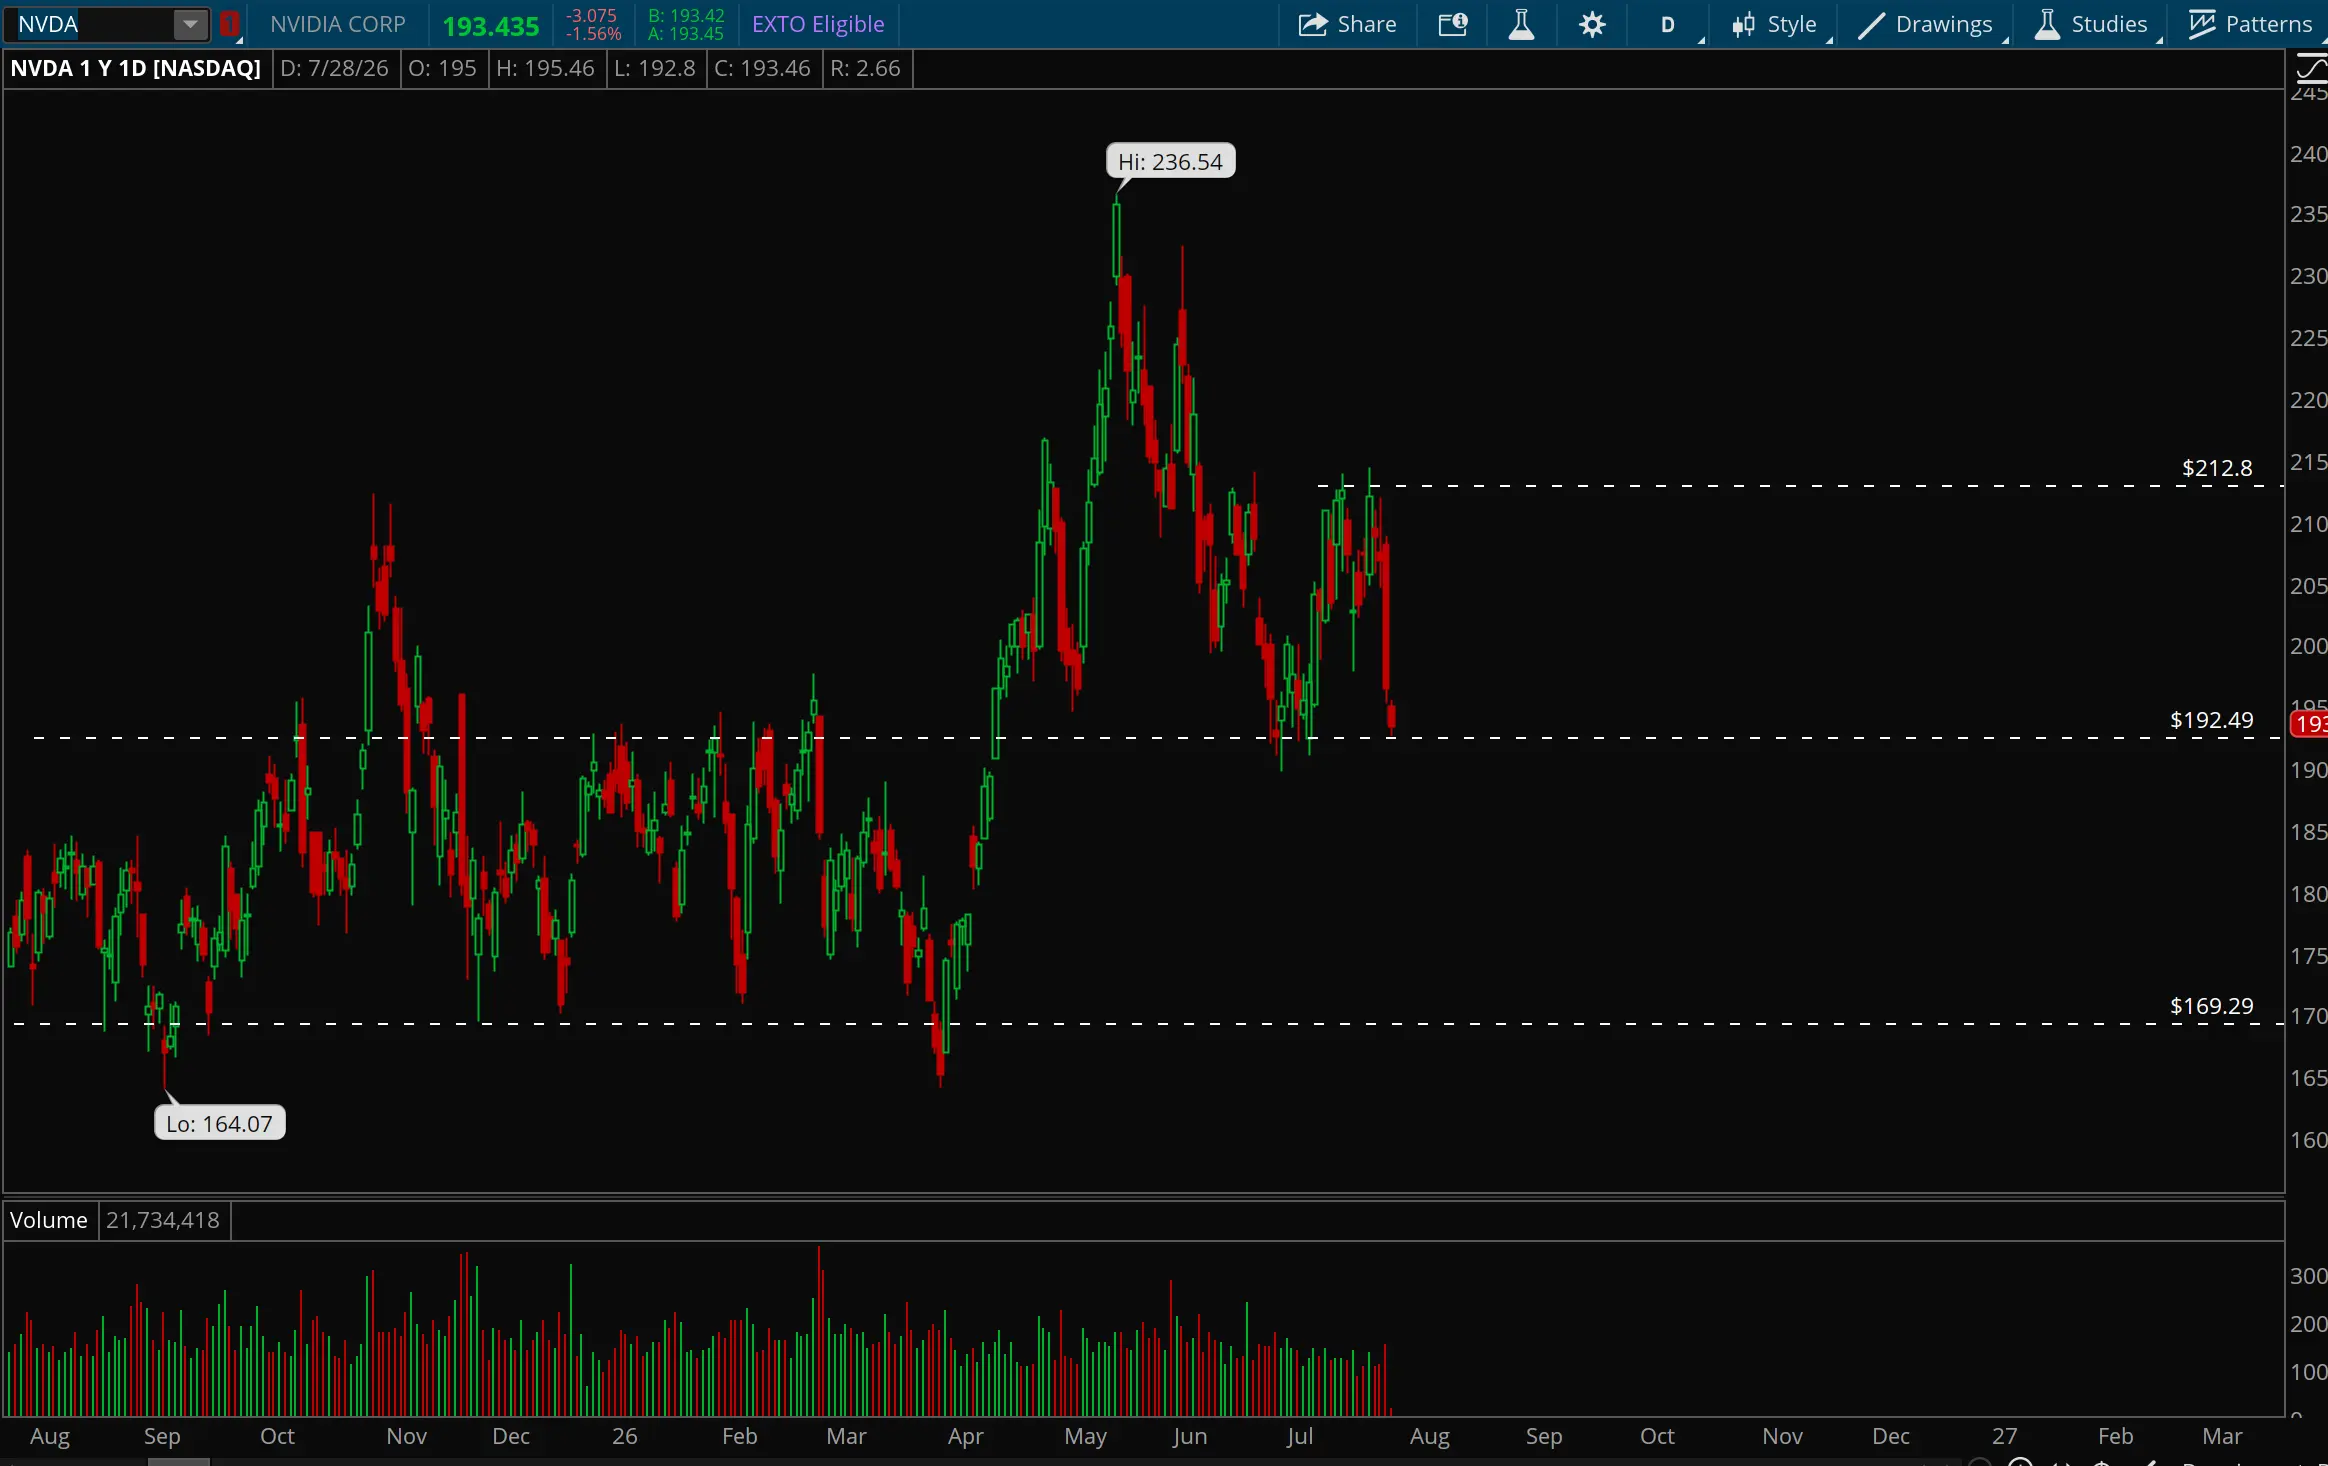Click the date readout D: 7/28/26
Image resolution: width=2328 pixels, height=1466 pixels.
pos(335,68)
